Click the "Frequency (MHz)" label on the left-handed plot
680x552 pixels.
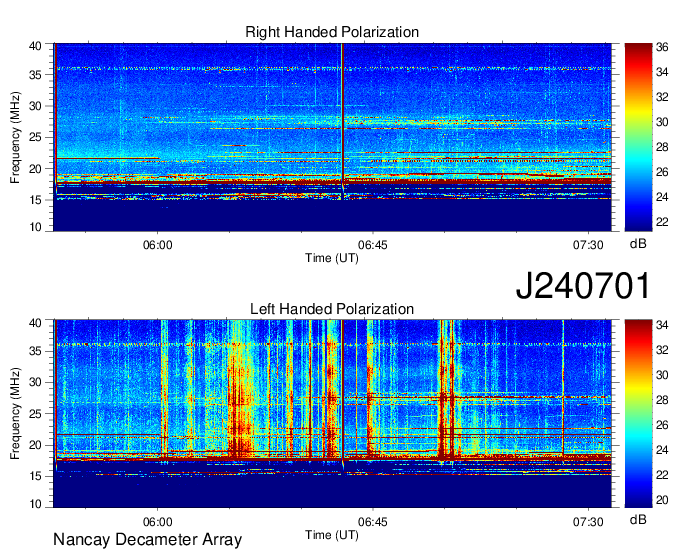click(x=15, y=414)
